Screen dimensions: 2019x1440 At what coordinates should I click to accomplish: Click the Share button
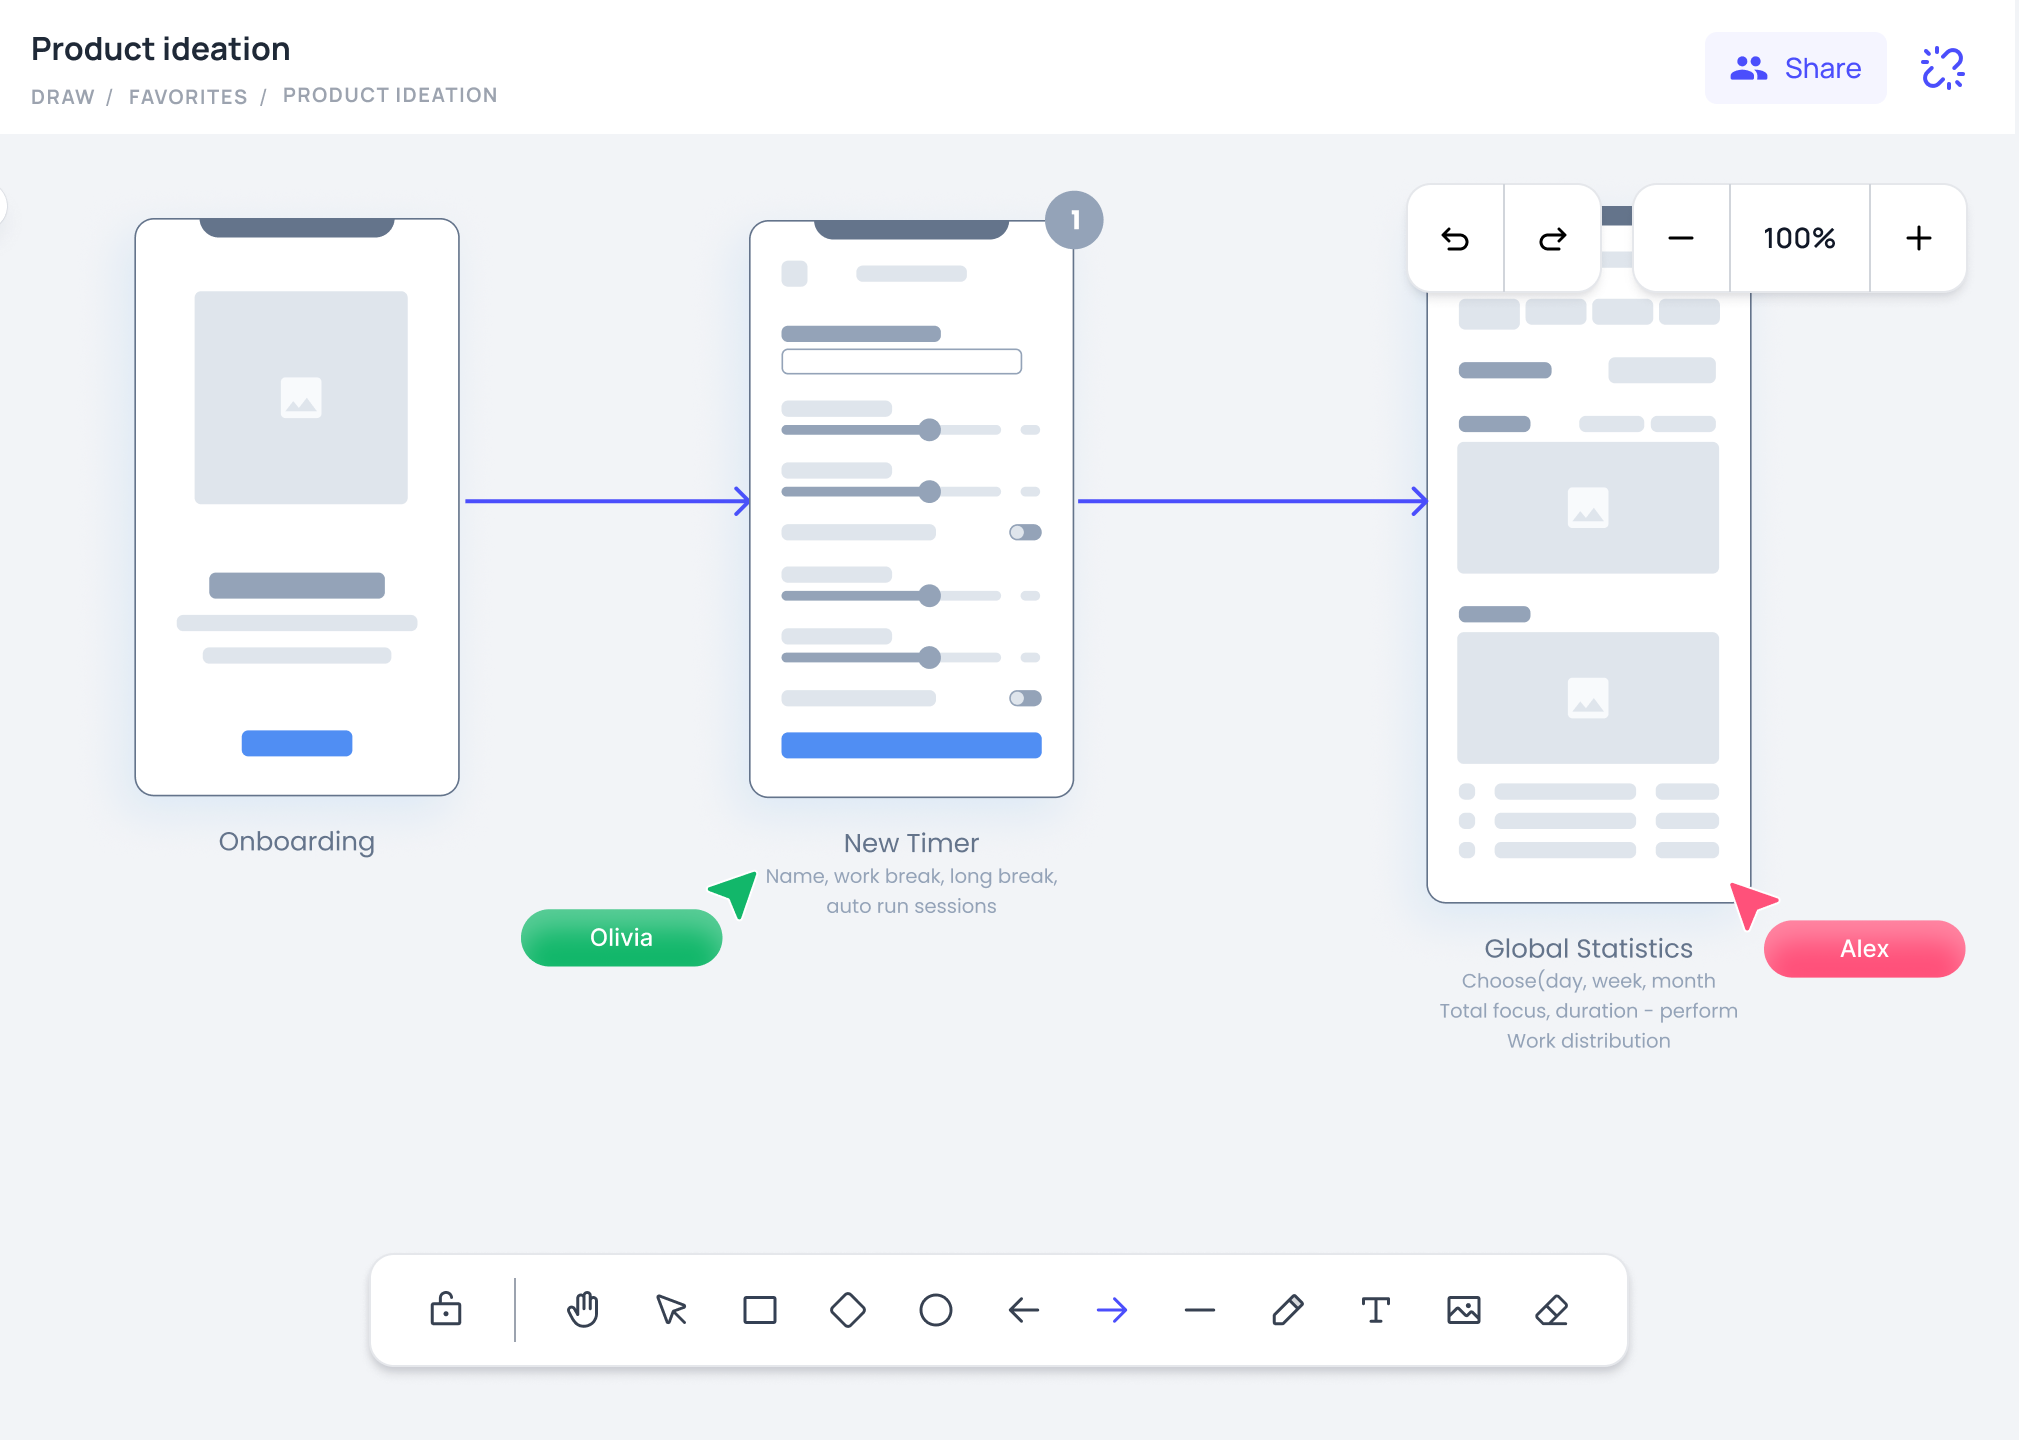(x=1797, y=68)
